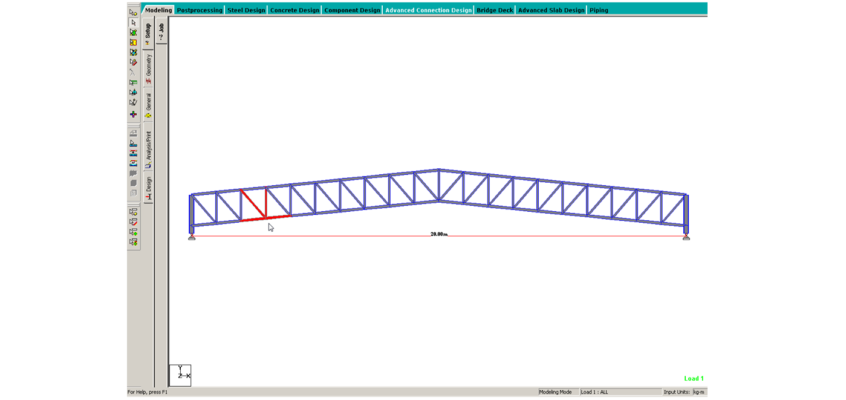846x400 pixels.
Task: Open the Bridge Deck tab
Action: coord(495,10)
